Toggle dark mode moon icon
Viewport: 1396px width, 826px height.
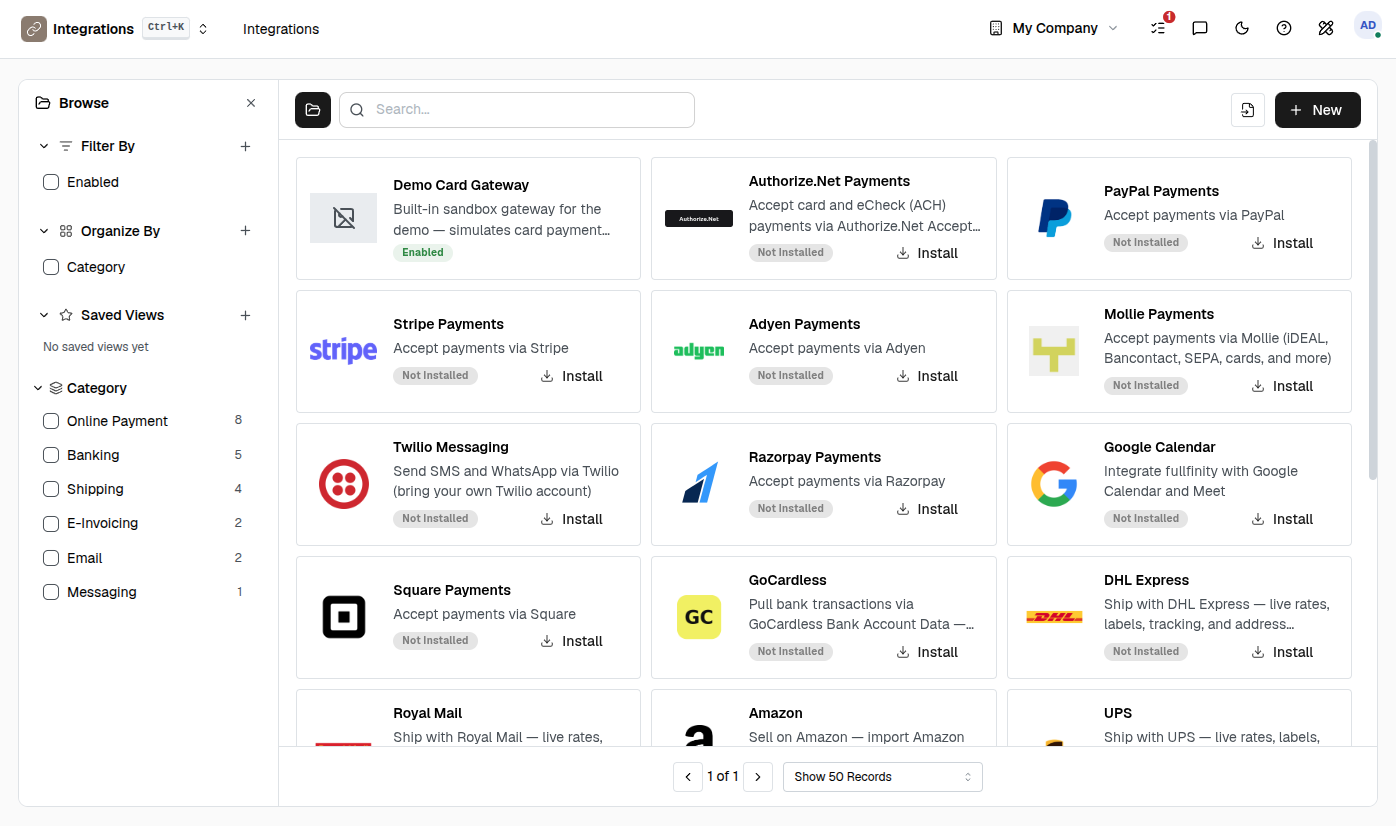pos(1242,28)
